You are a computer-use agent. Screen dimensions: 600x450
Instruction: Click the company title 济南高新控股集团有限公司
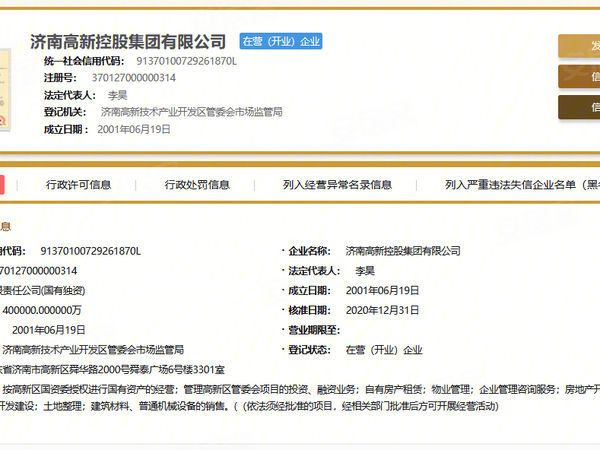click(x=128, y=42)
